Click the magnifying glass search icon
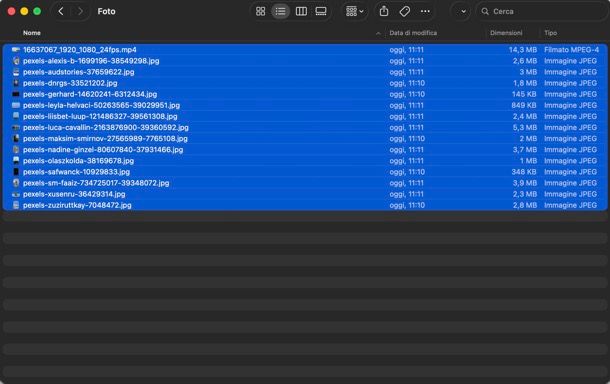This screenshot has width=610, height=384. 485,11
